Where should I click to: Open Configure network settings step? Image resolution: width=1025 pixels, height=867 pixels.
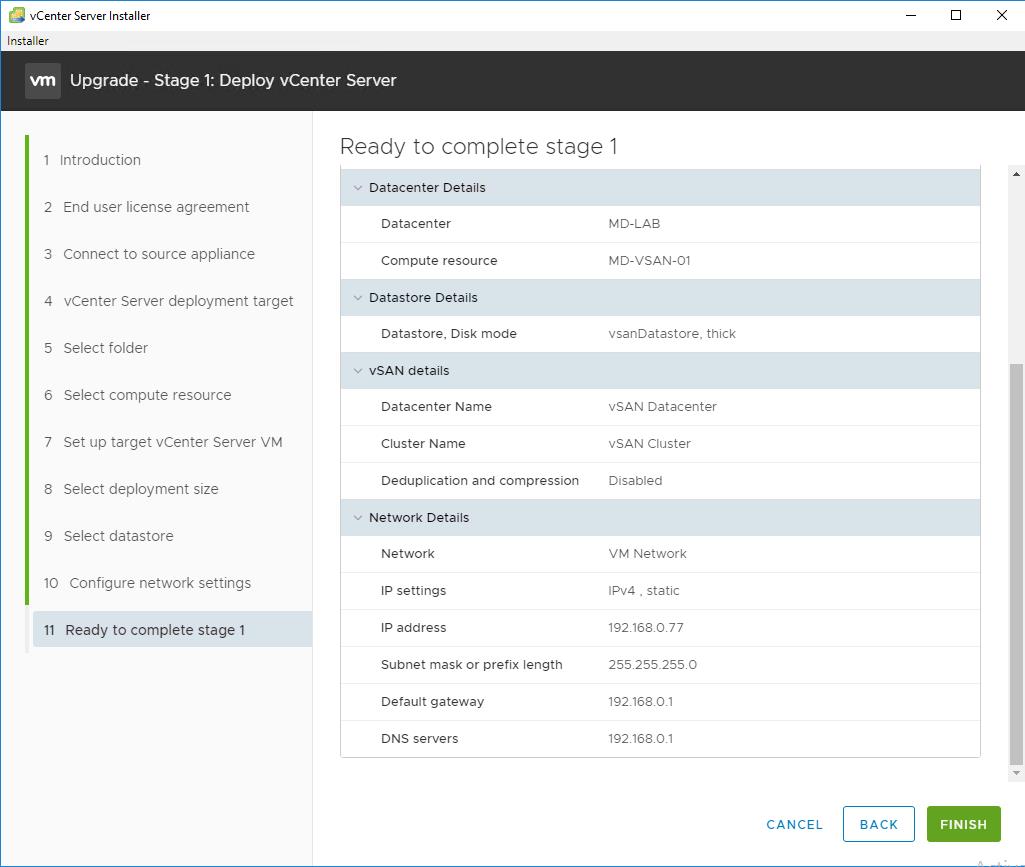[147, 583]
